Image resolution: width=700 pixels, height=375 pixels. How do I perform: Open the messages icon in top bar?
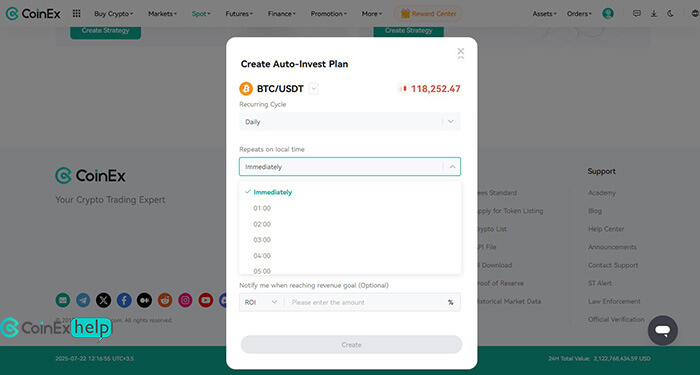pos(637,13)
